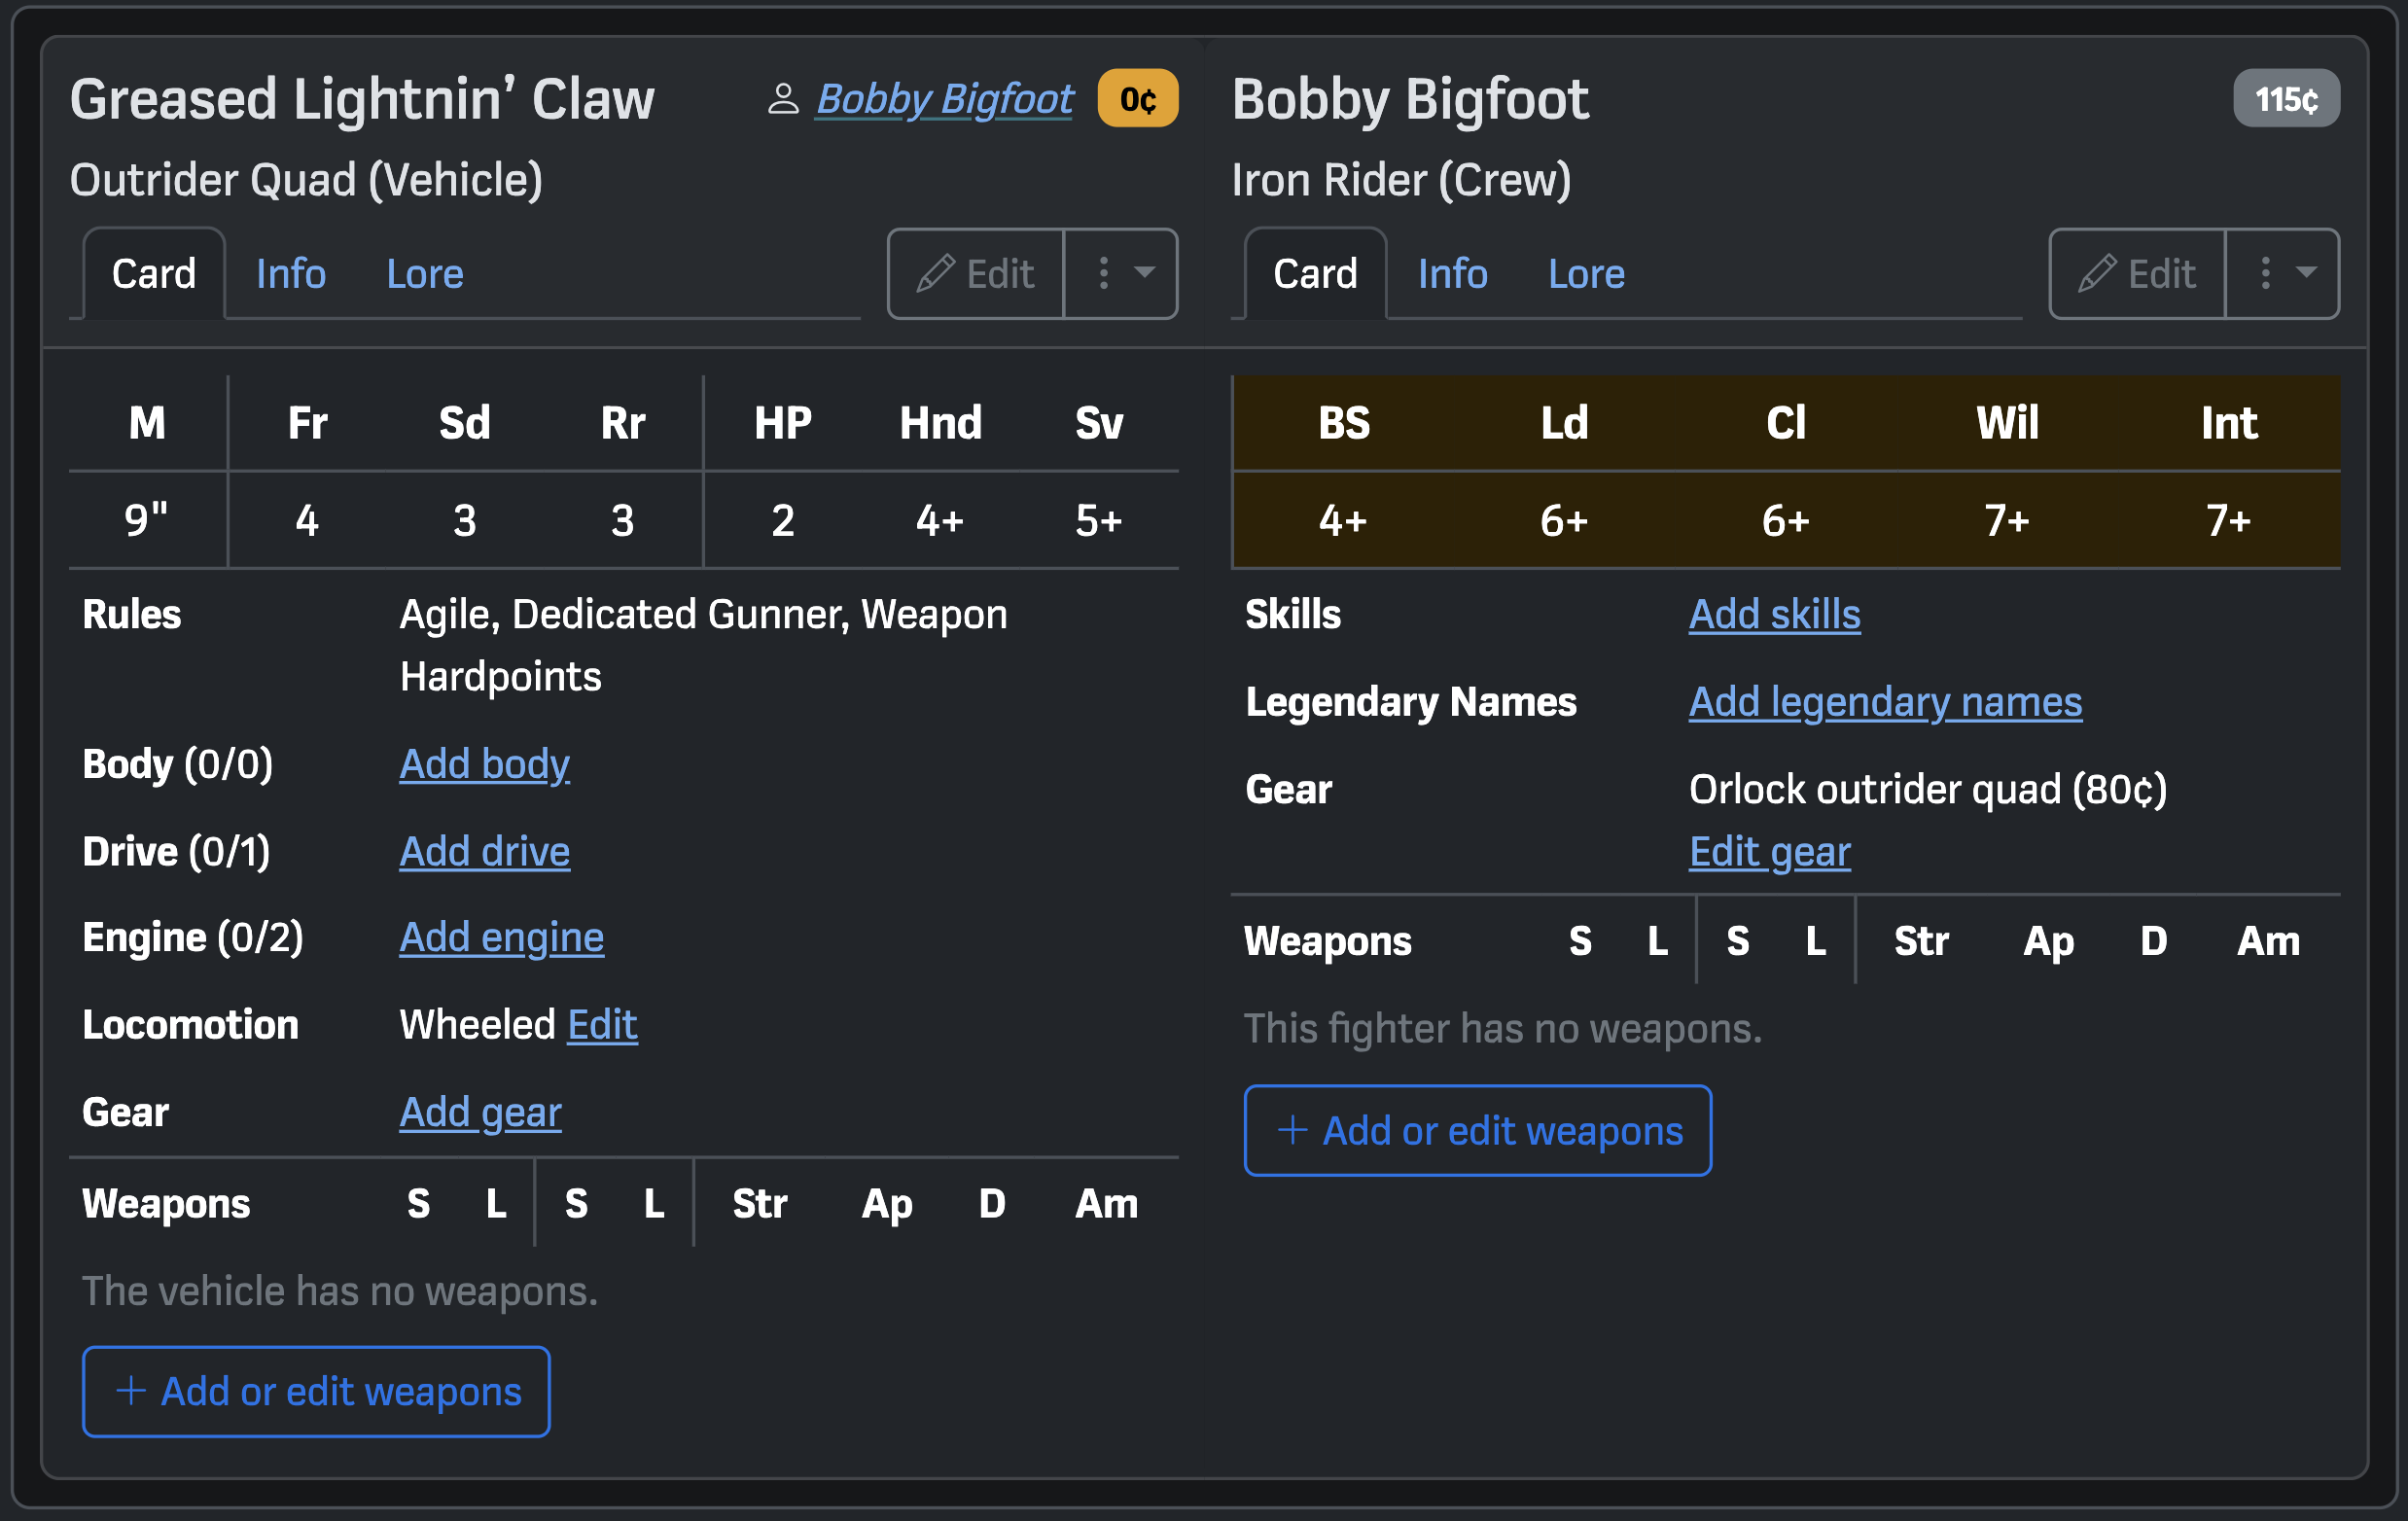Click the Int 7+ stat value
This screenshot has width=2408, height=1521.
click(2229, 520)
